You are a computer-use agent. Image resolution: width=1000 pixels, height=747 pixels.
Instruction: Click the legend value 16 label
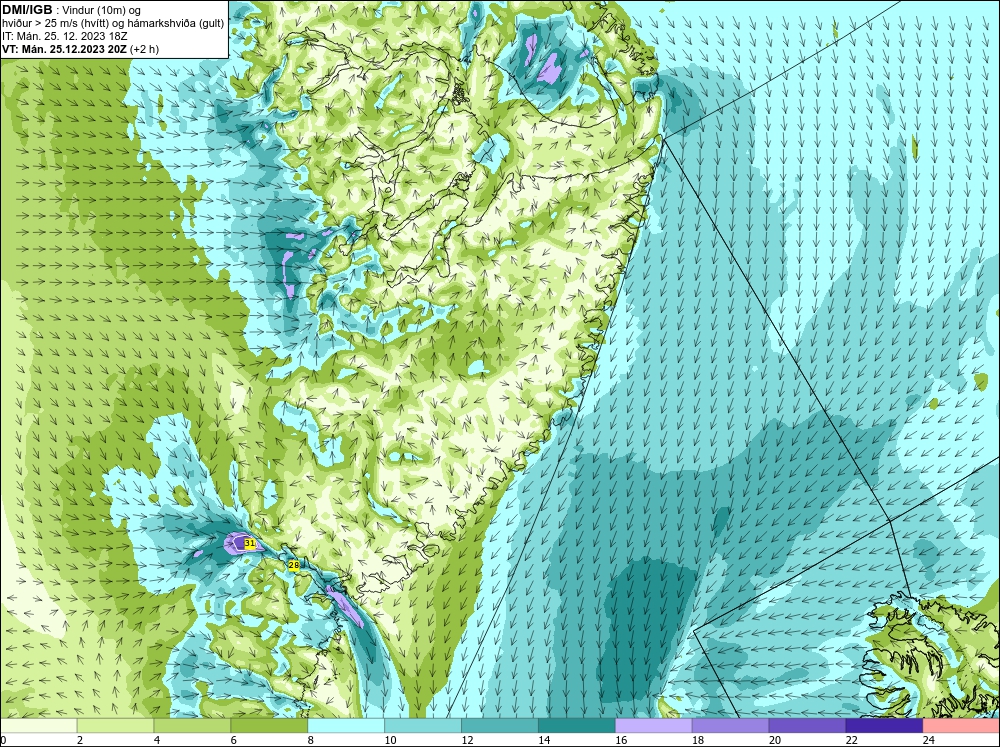pos(621,740)
